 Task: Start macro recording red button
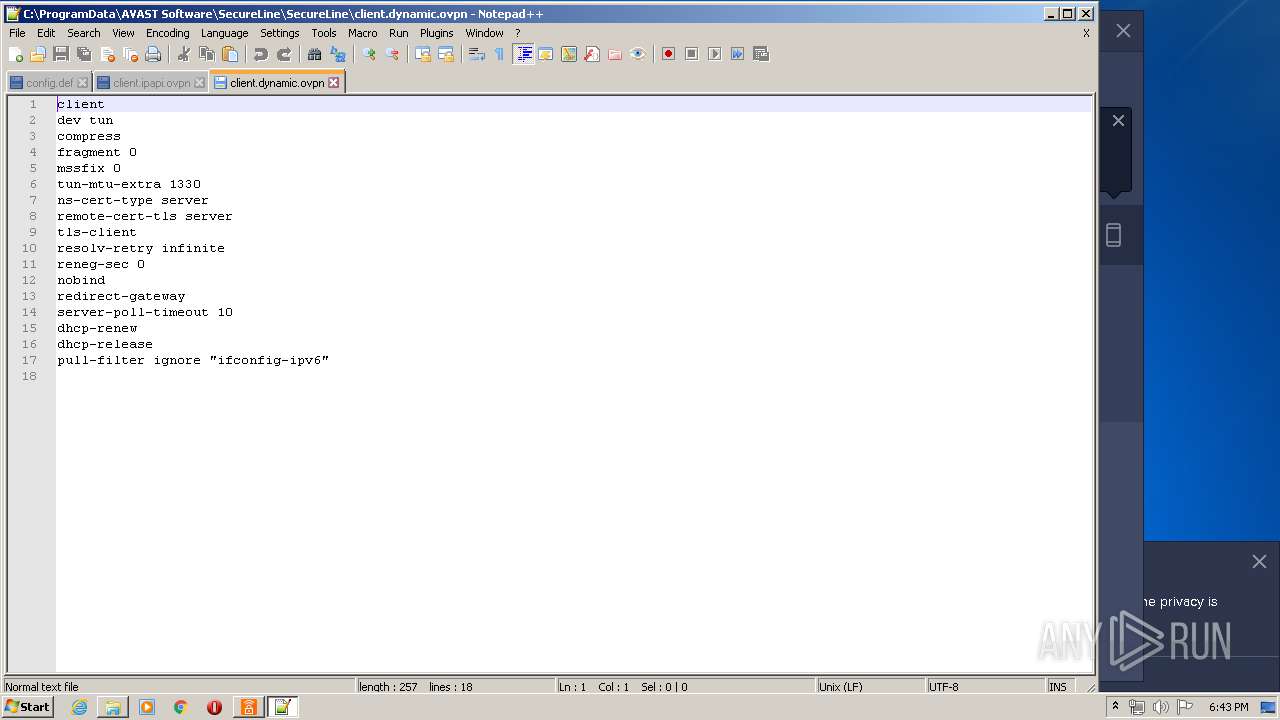[669, 54]
